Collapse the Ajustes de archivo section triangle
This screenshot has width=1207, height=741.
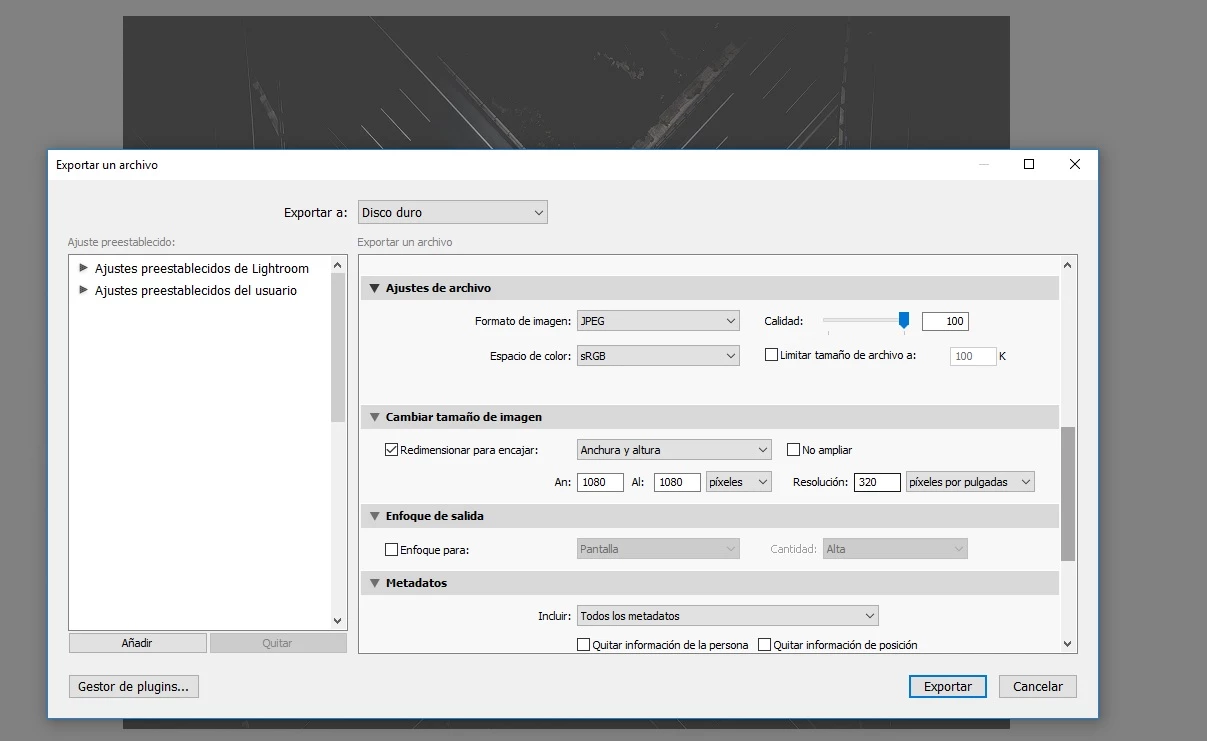pyautogui.click(x=375, y=288)
